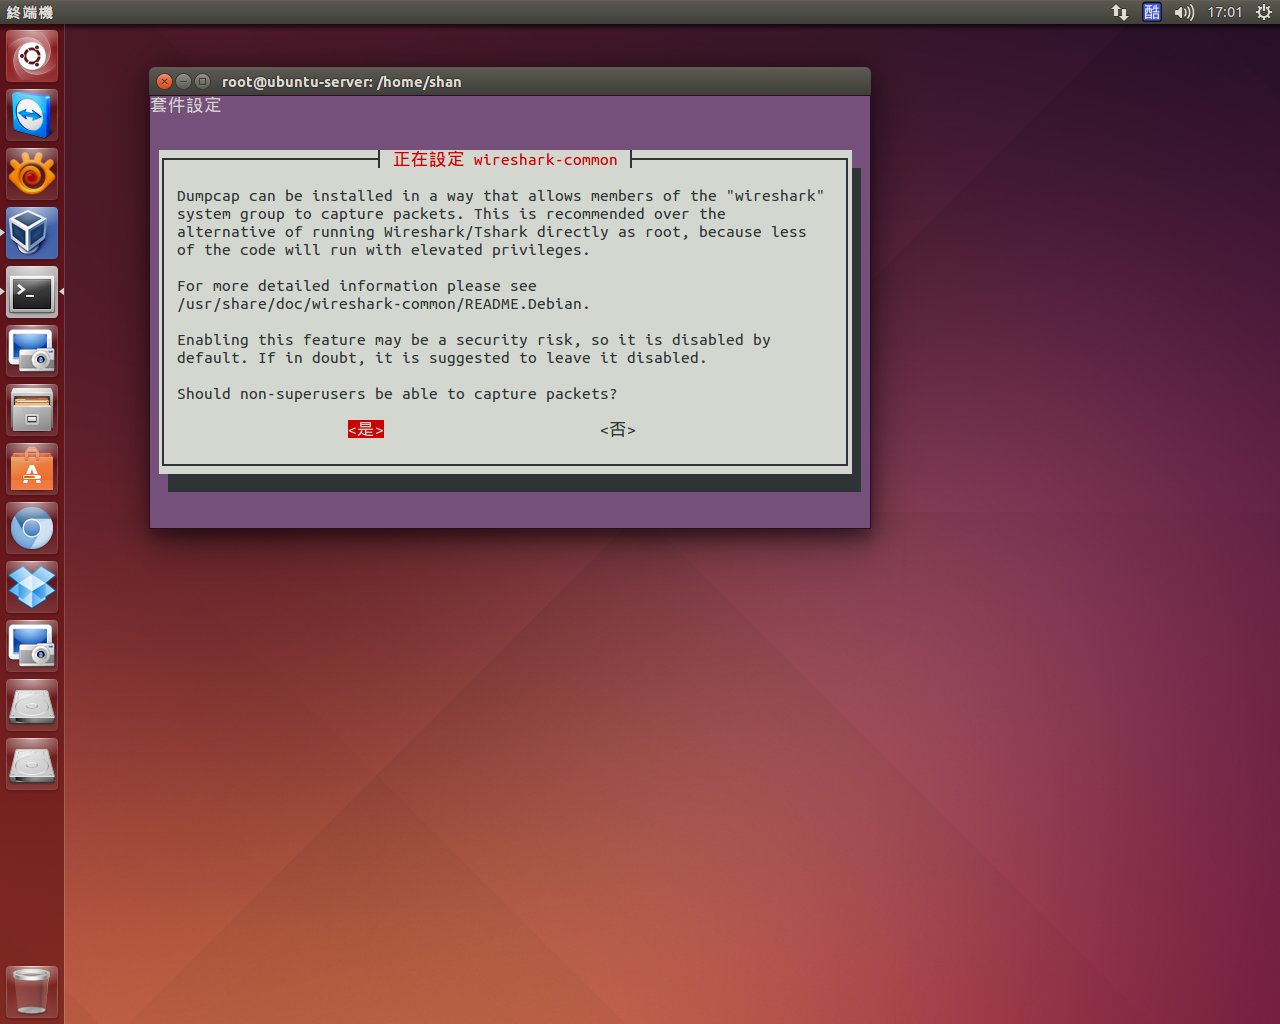Image resolution: width=1280 pixels, height=1024 pixels.
Task: Open the system session gear menu
Action: point(1263,12)
